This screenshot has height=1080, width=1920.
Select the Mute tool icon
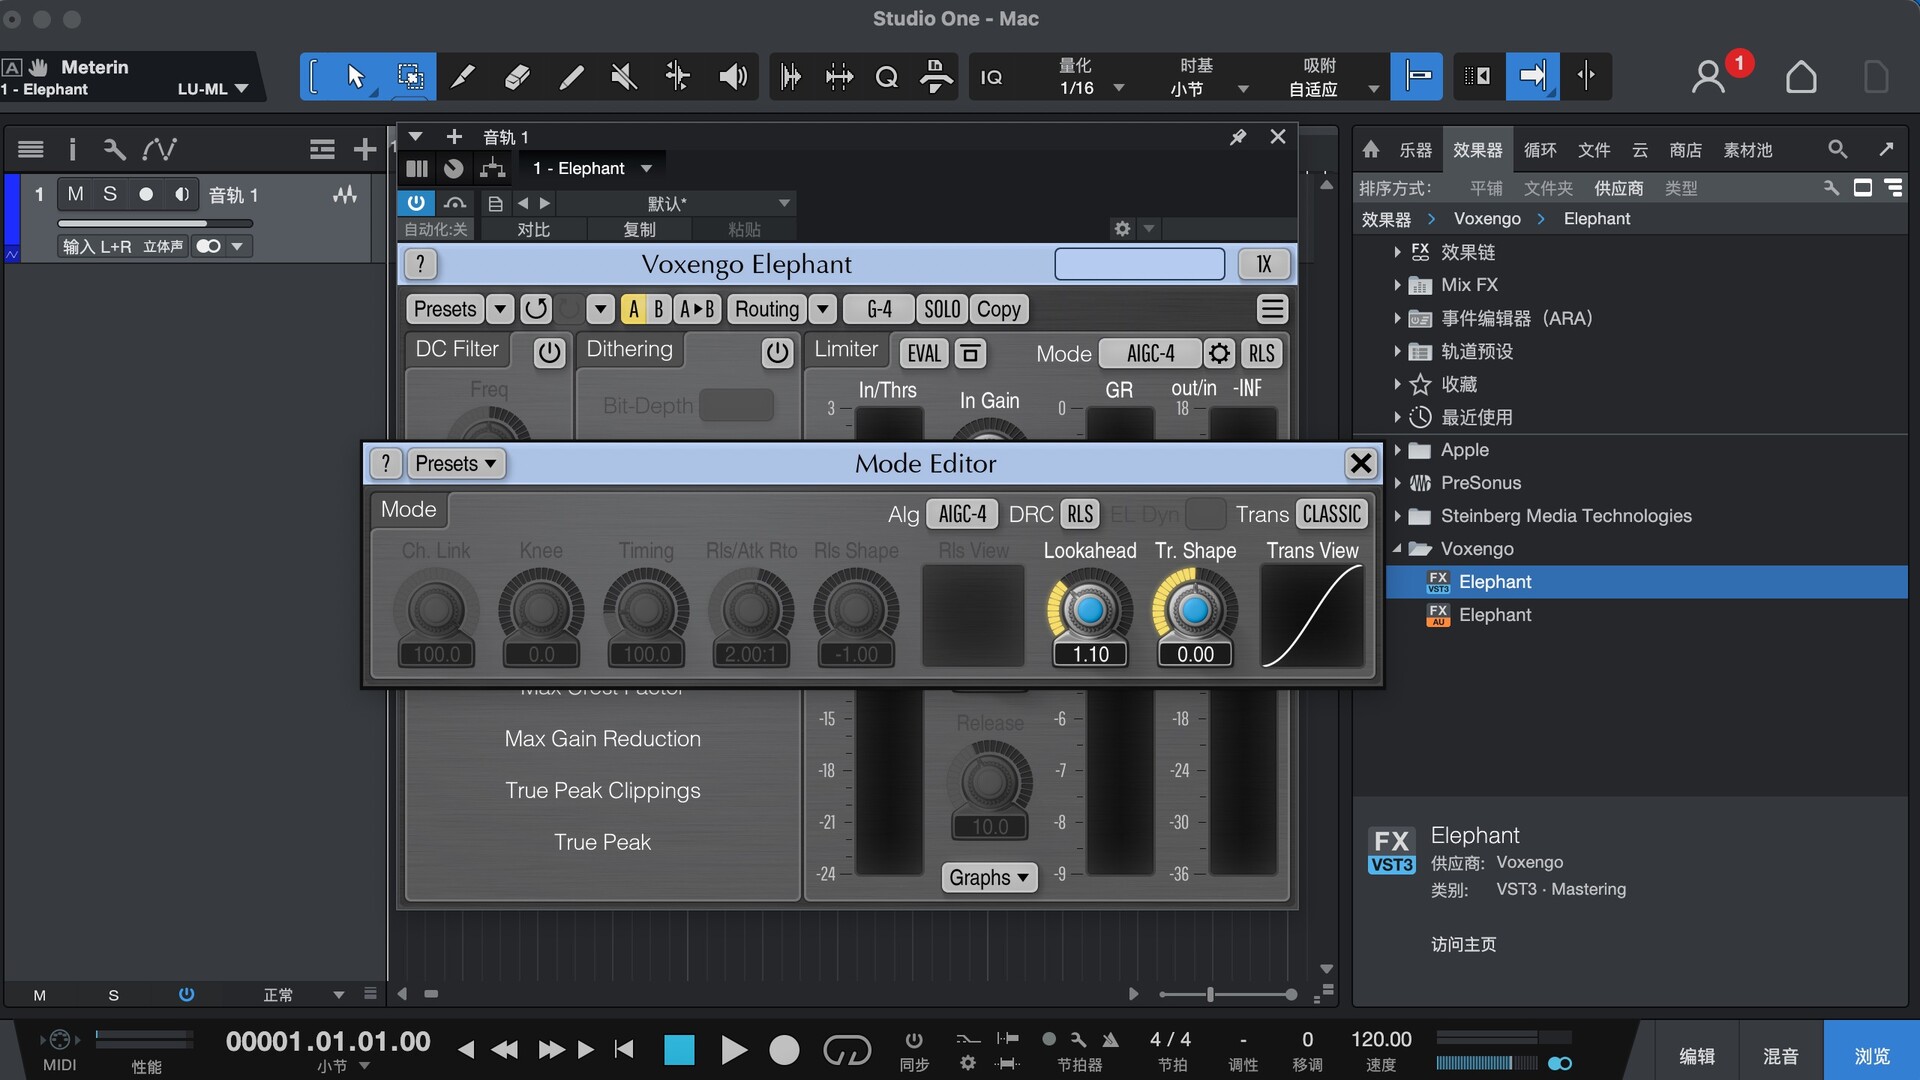(x=624, y=77)
